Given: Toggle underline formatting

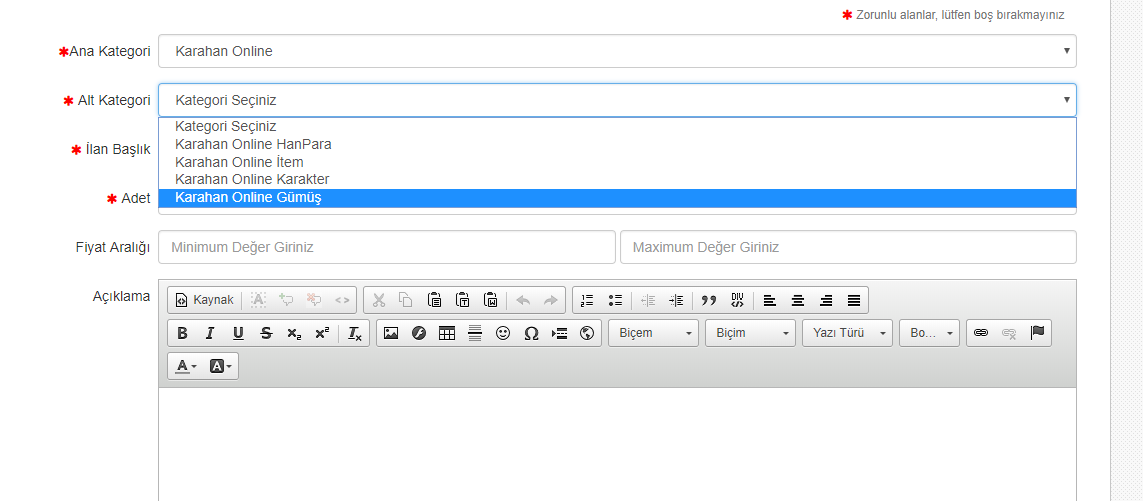Looking at the screenshot, I should 238,333.
